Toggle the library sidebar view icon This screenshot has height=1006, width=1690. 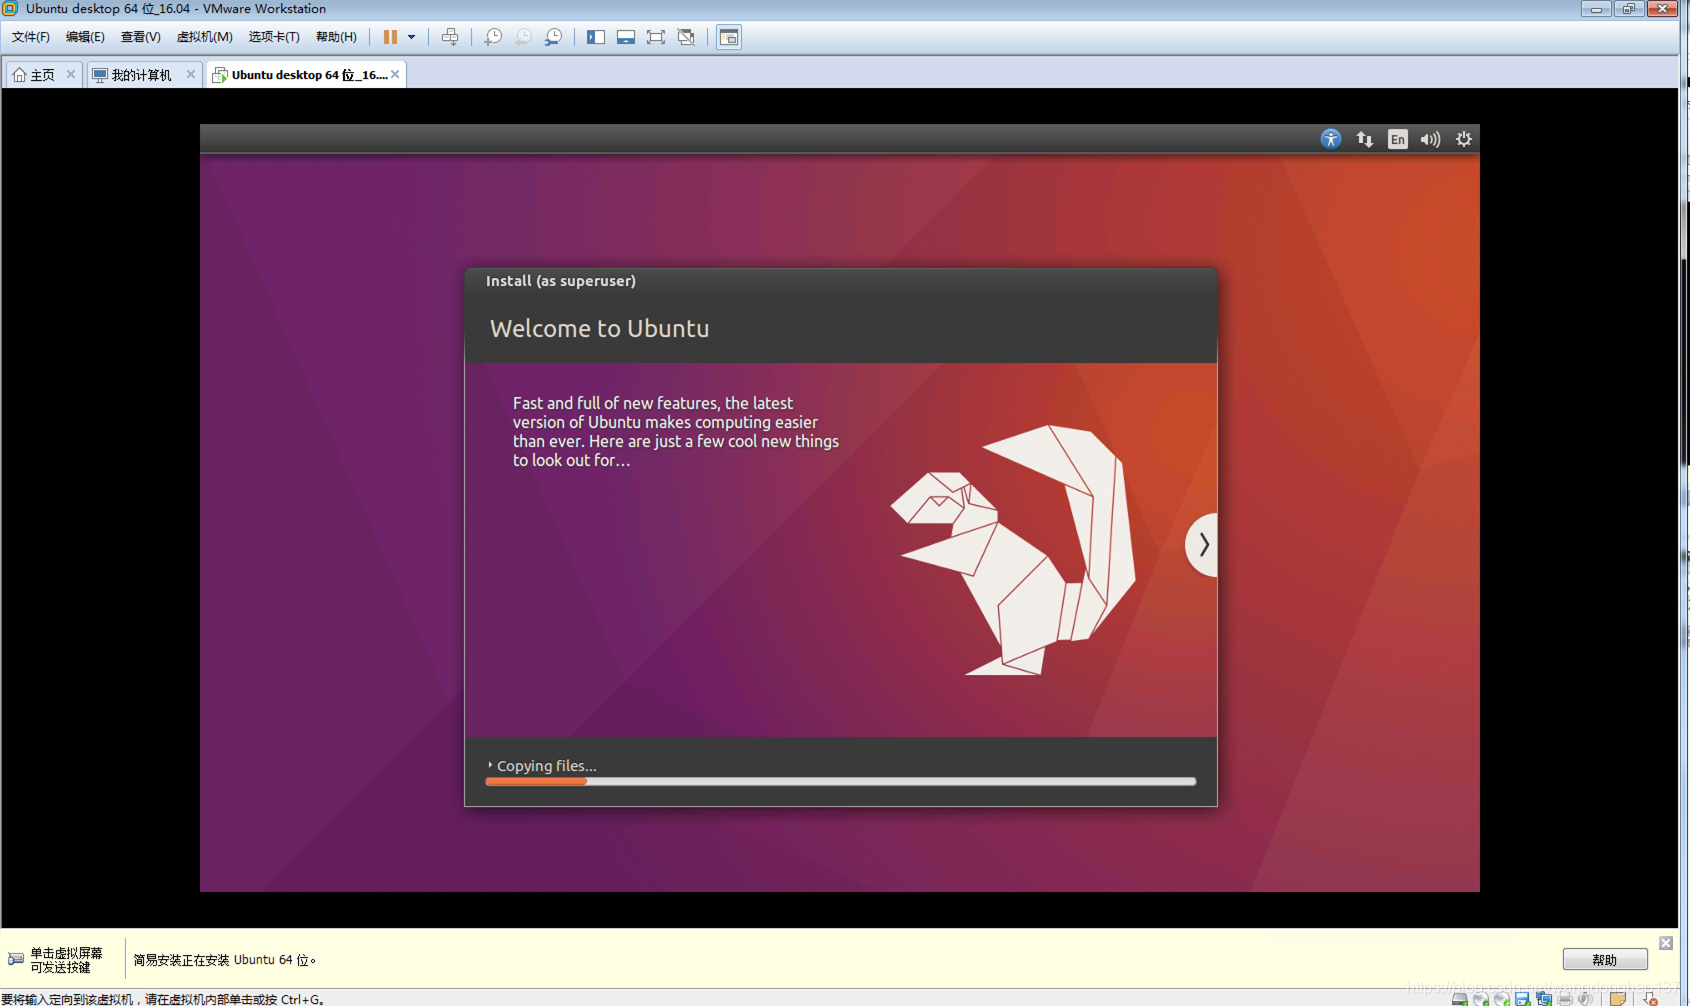click(596, 37)
